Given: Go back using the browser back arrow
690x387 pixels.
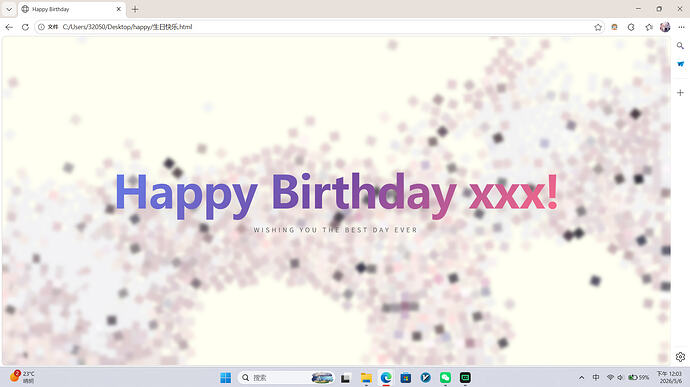Looking at the screenshot, I should [x=9, y=27].
